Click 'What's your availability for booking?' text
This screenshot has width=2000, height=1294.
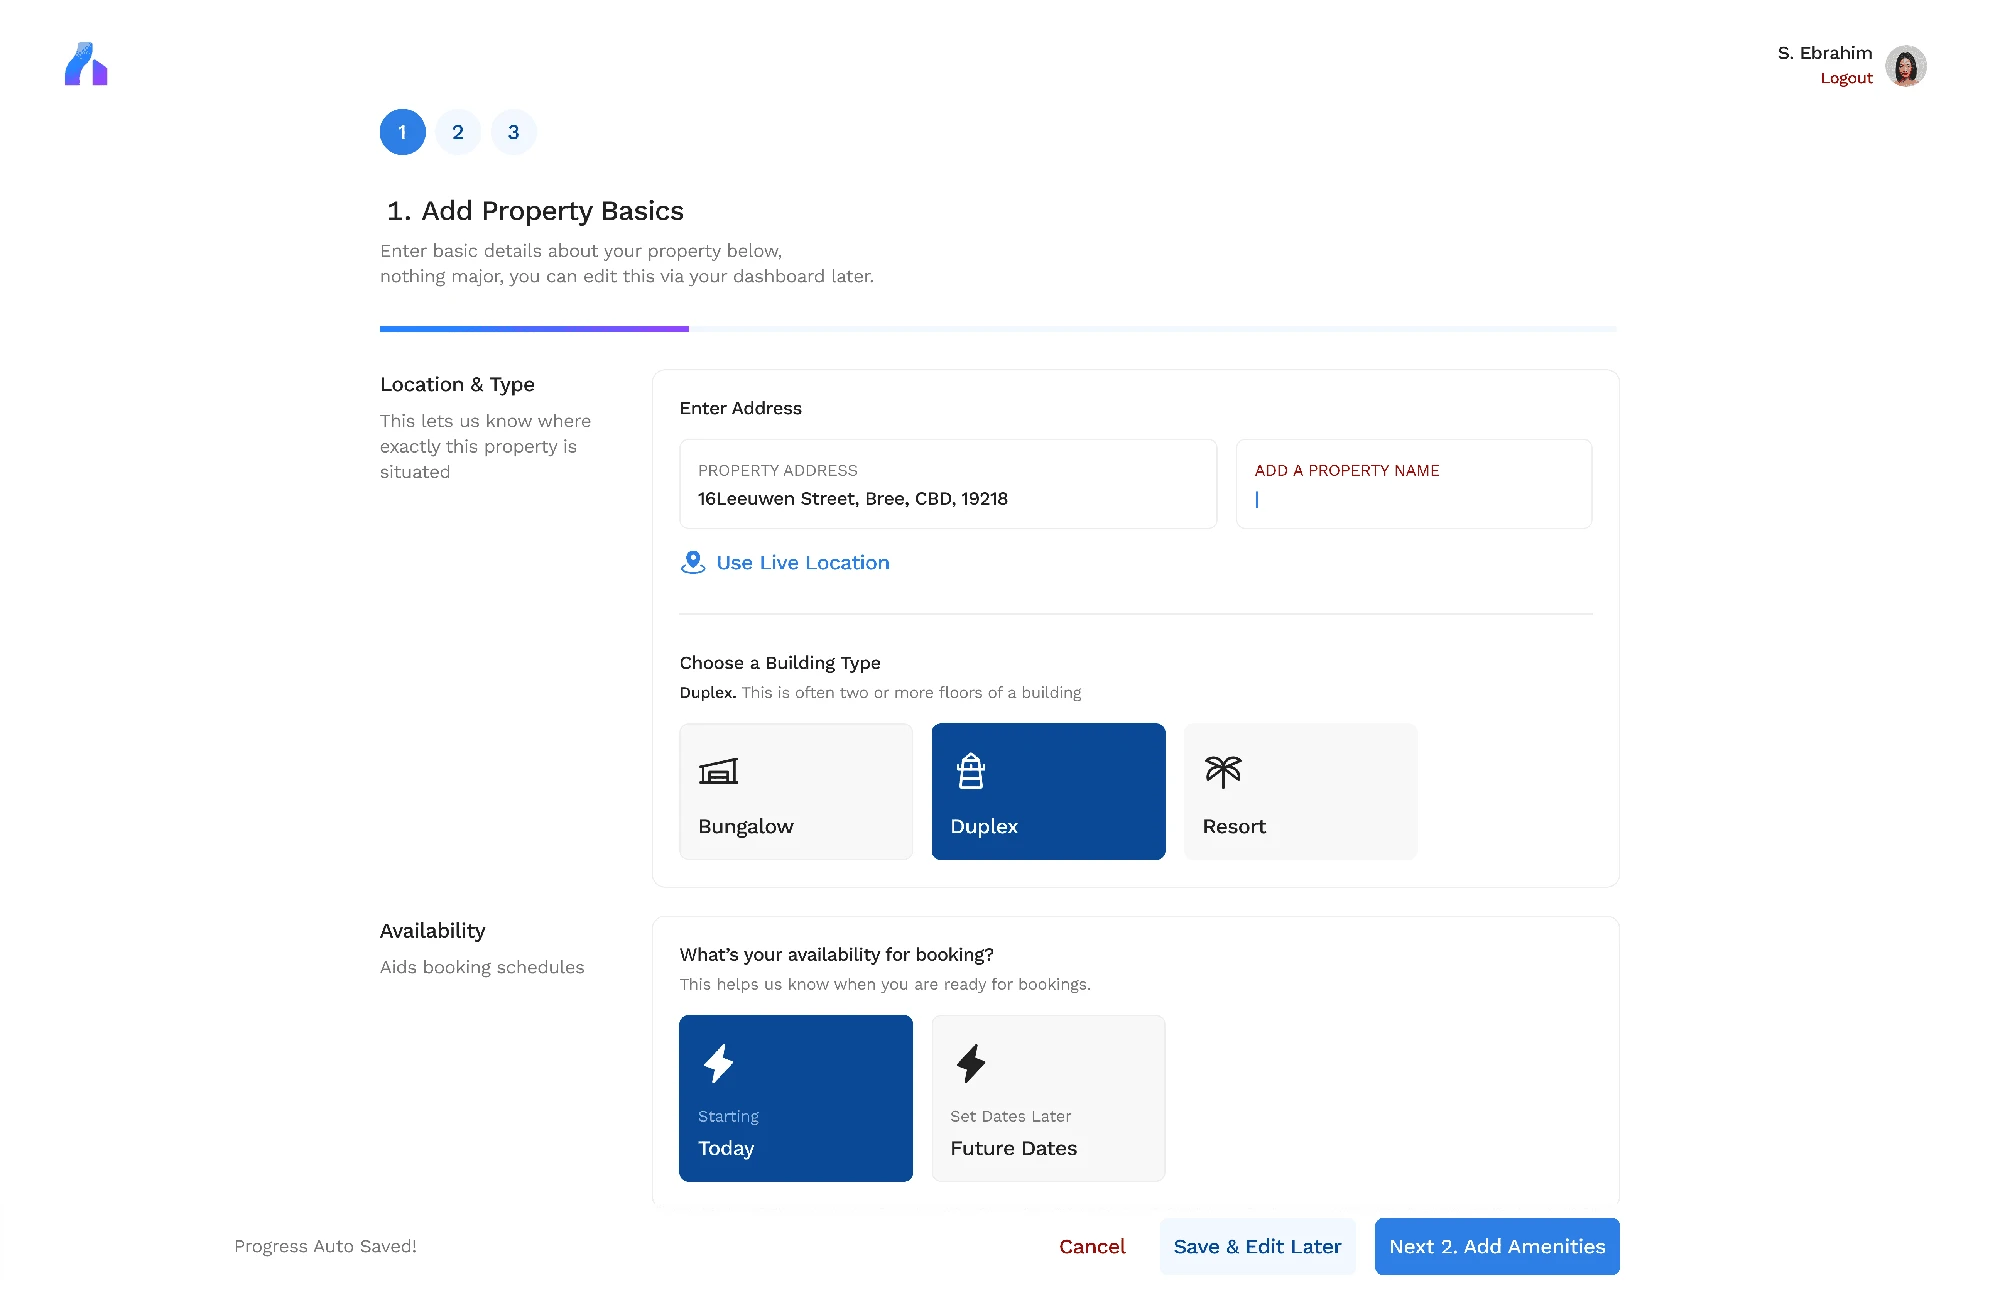click(836, 955)
